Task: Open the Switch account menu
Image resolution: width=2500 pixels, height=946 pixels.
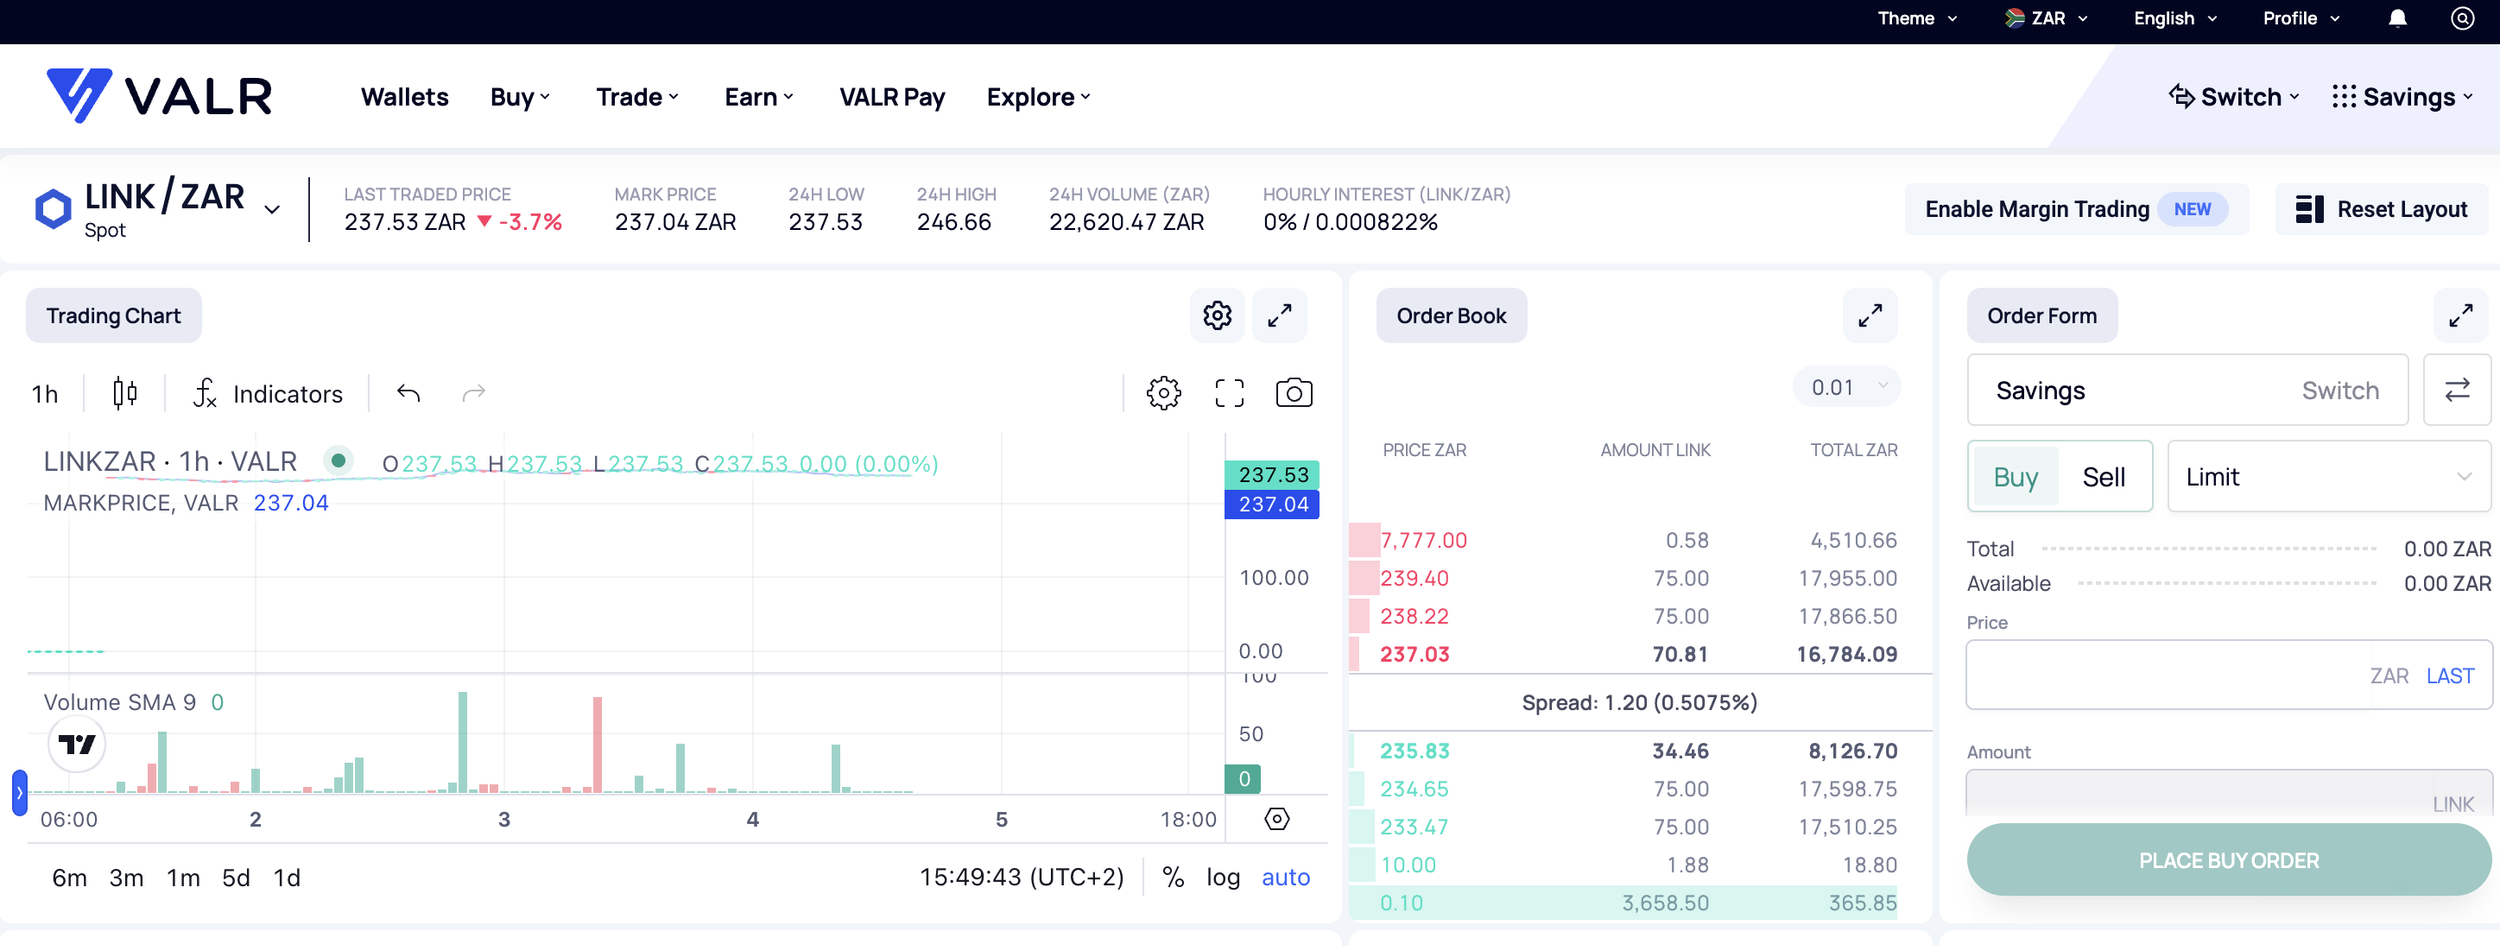Action: 2235,97
